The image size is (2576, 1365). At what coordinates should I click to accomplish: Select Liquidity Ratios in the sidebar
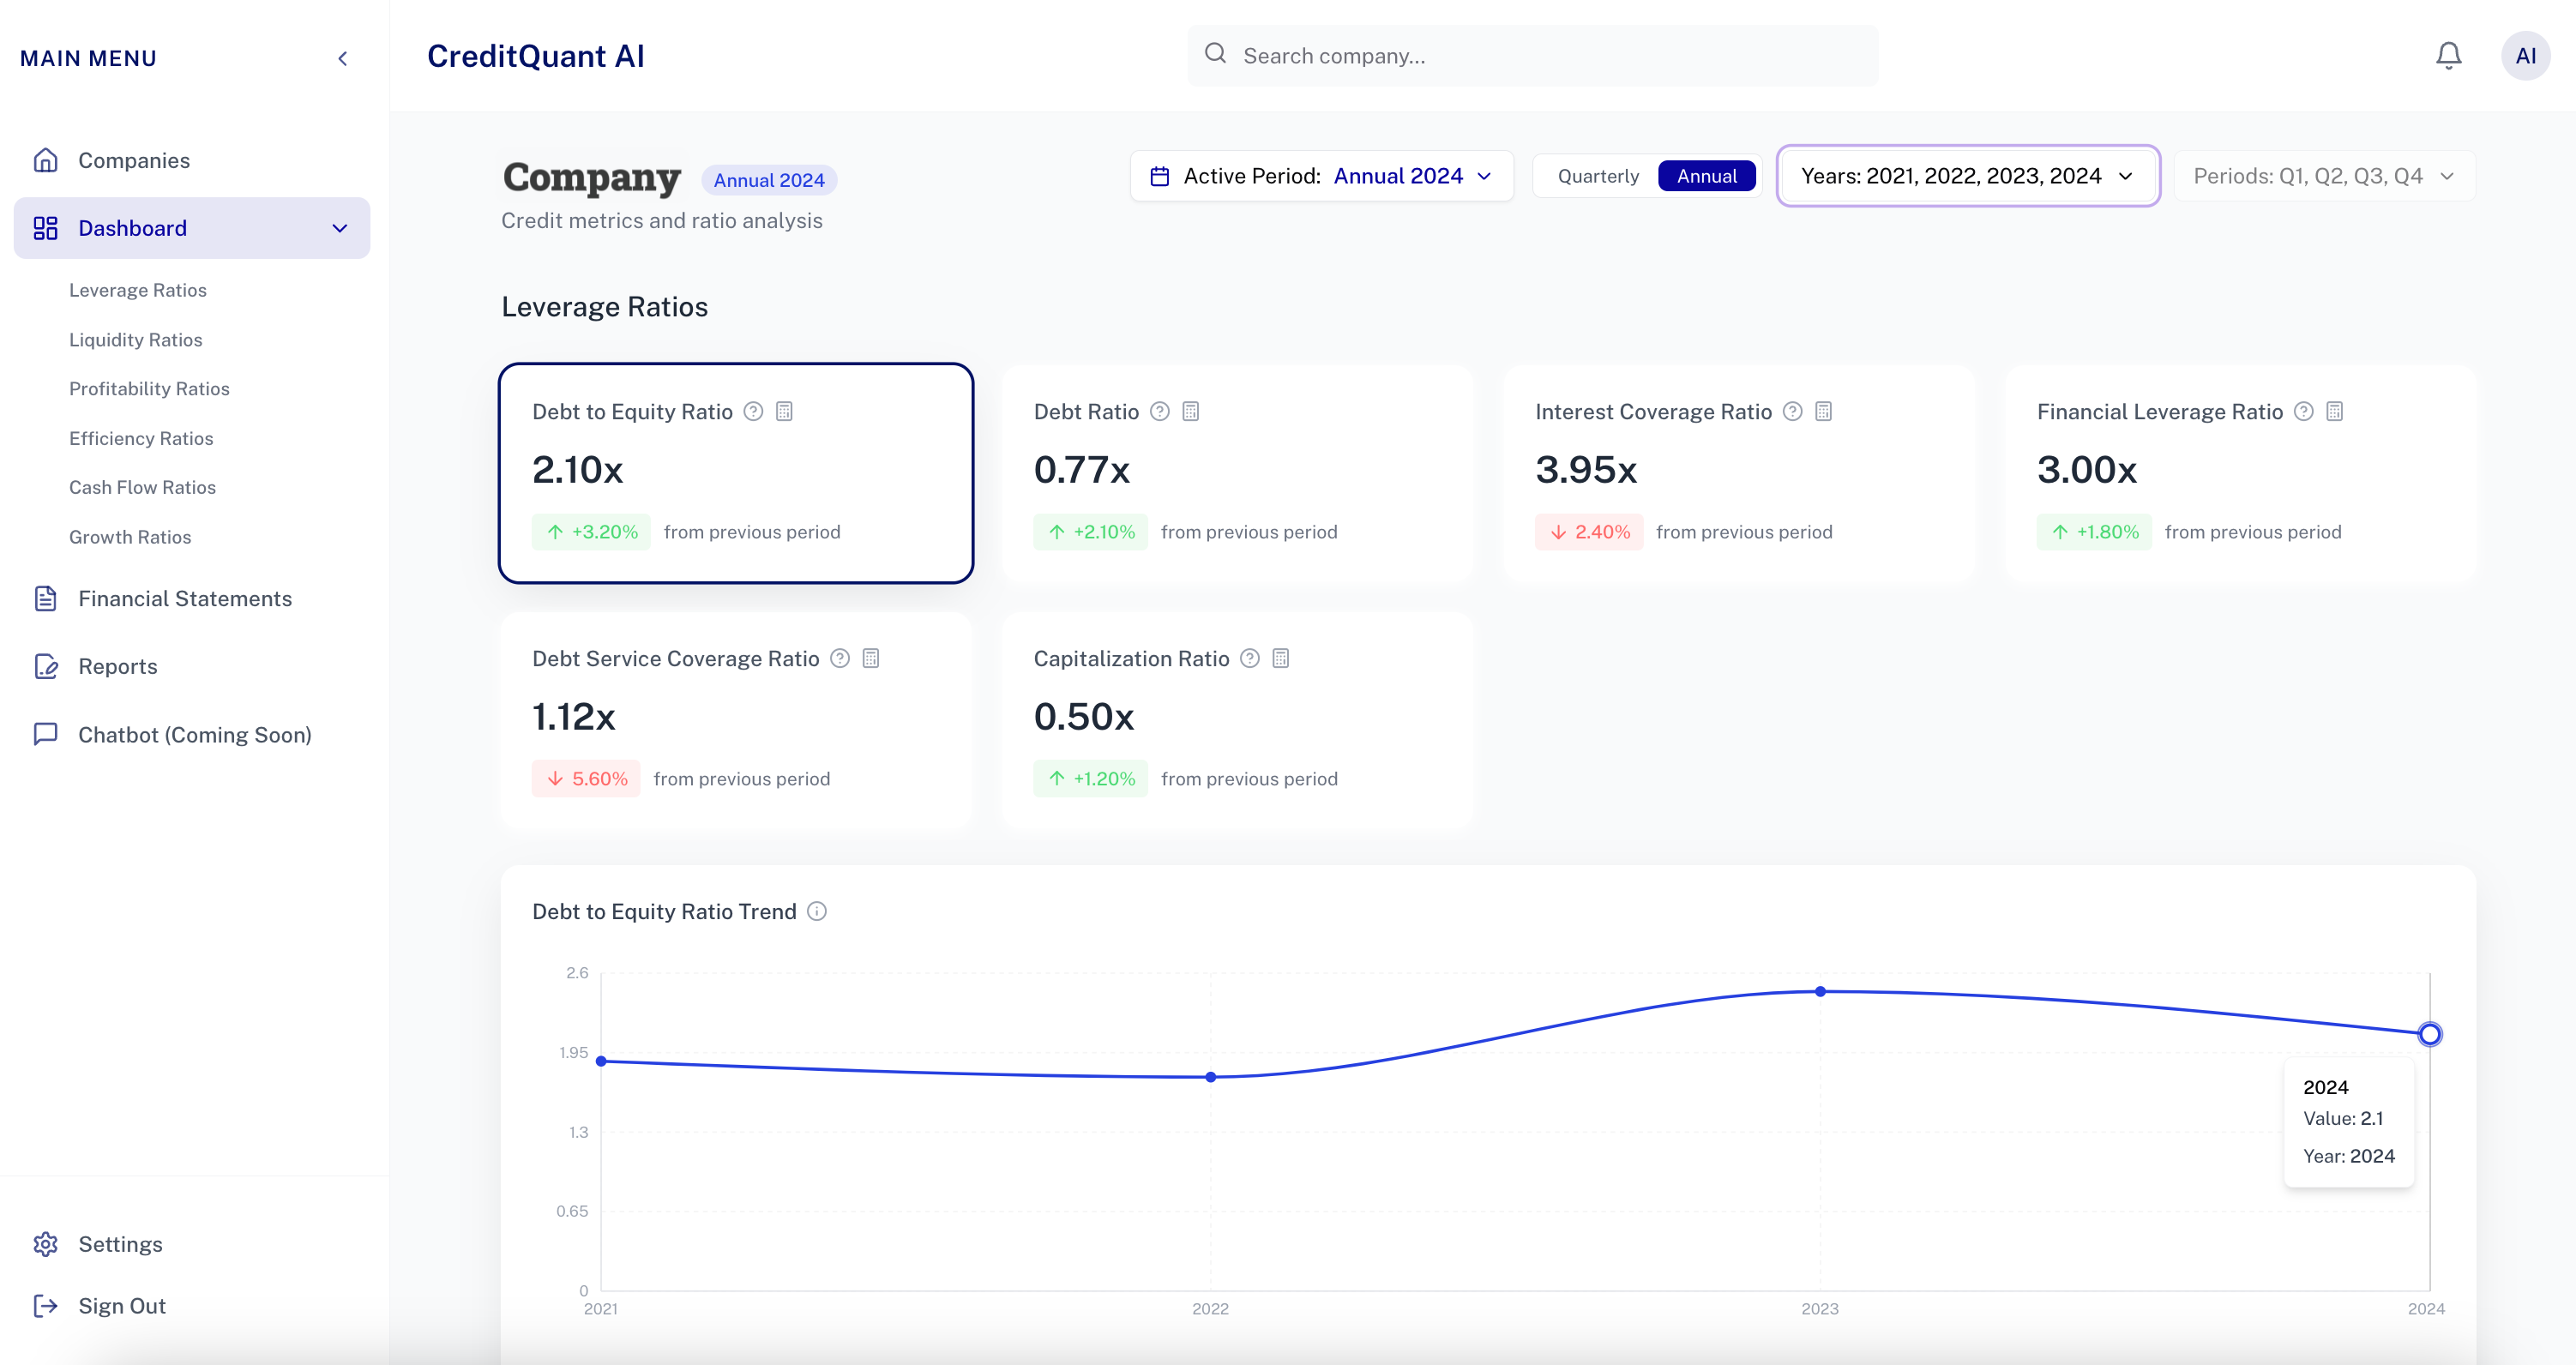(x=136, y=340)
